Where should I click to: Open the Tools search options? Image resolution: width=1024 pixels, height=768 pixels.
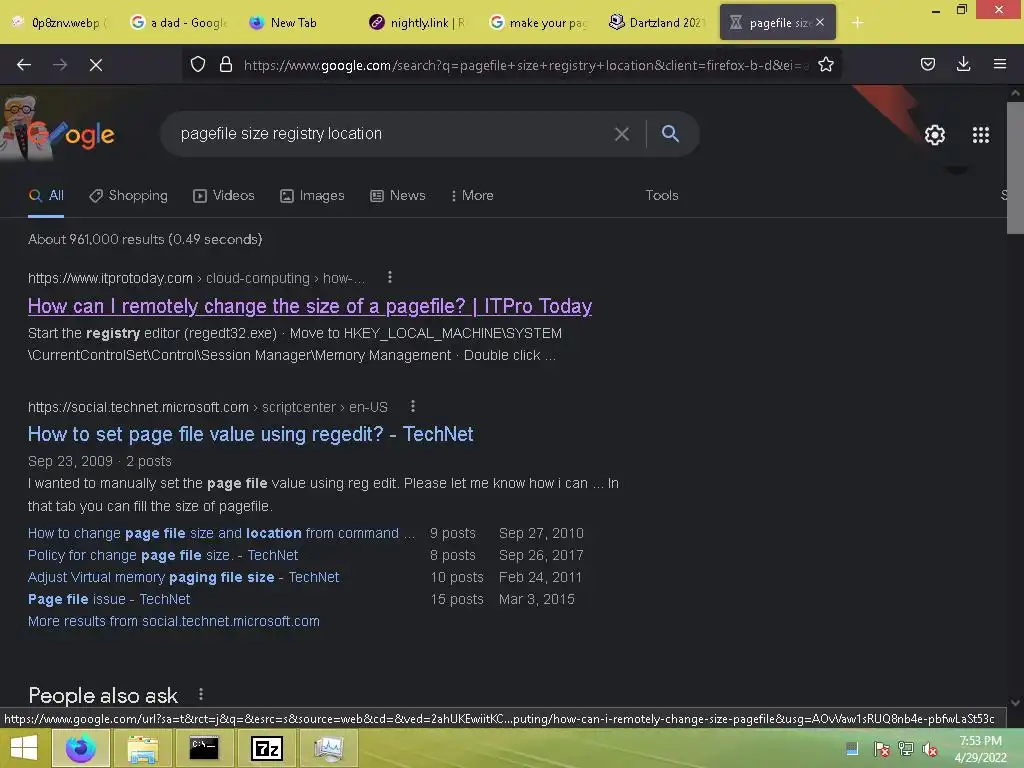[662, 195]
